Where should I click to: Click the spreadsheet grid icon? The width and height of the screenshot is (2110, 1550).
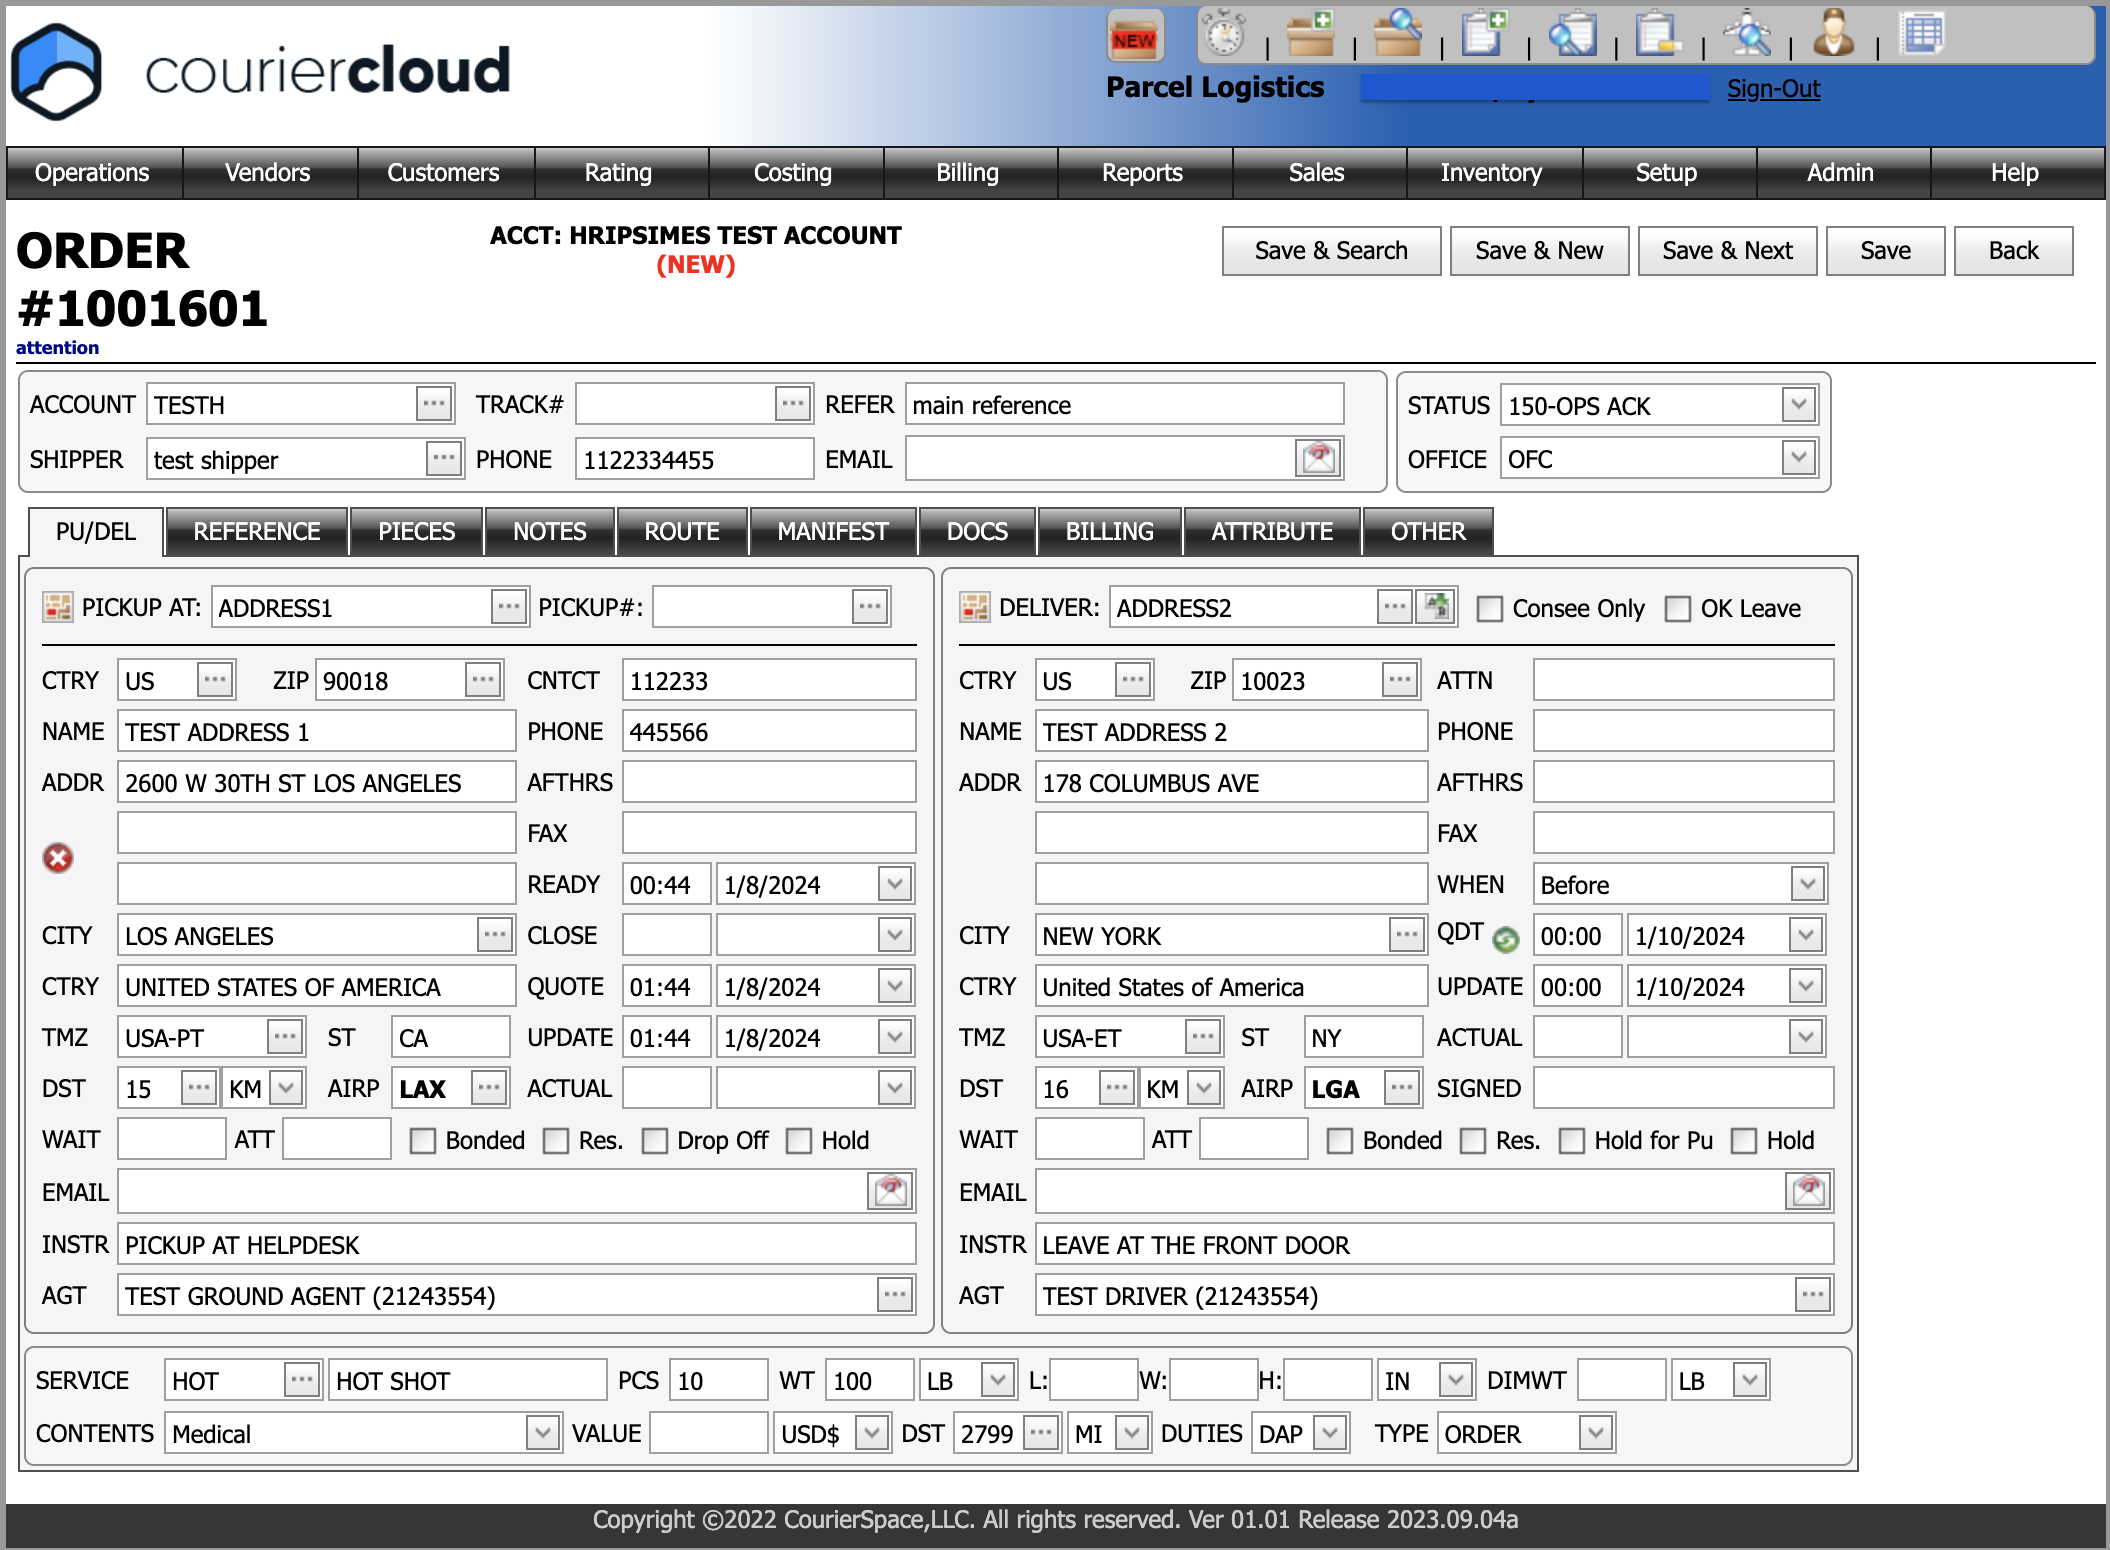tap(1921, 35)
